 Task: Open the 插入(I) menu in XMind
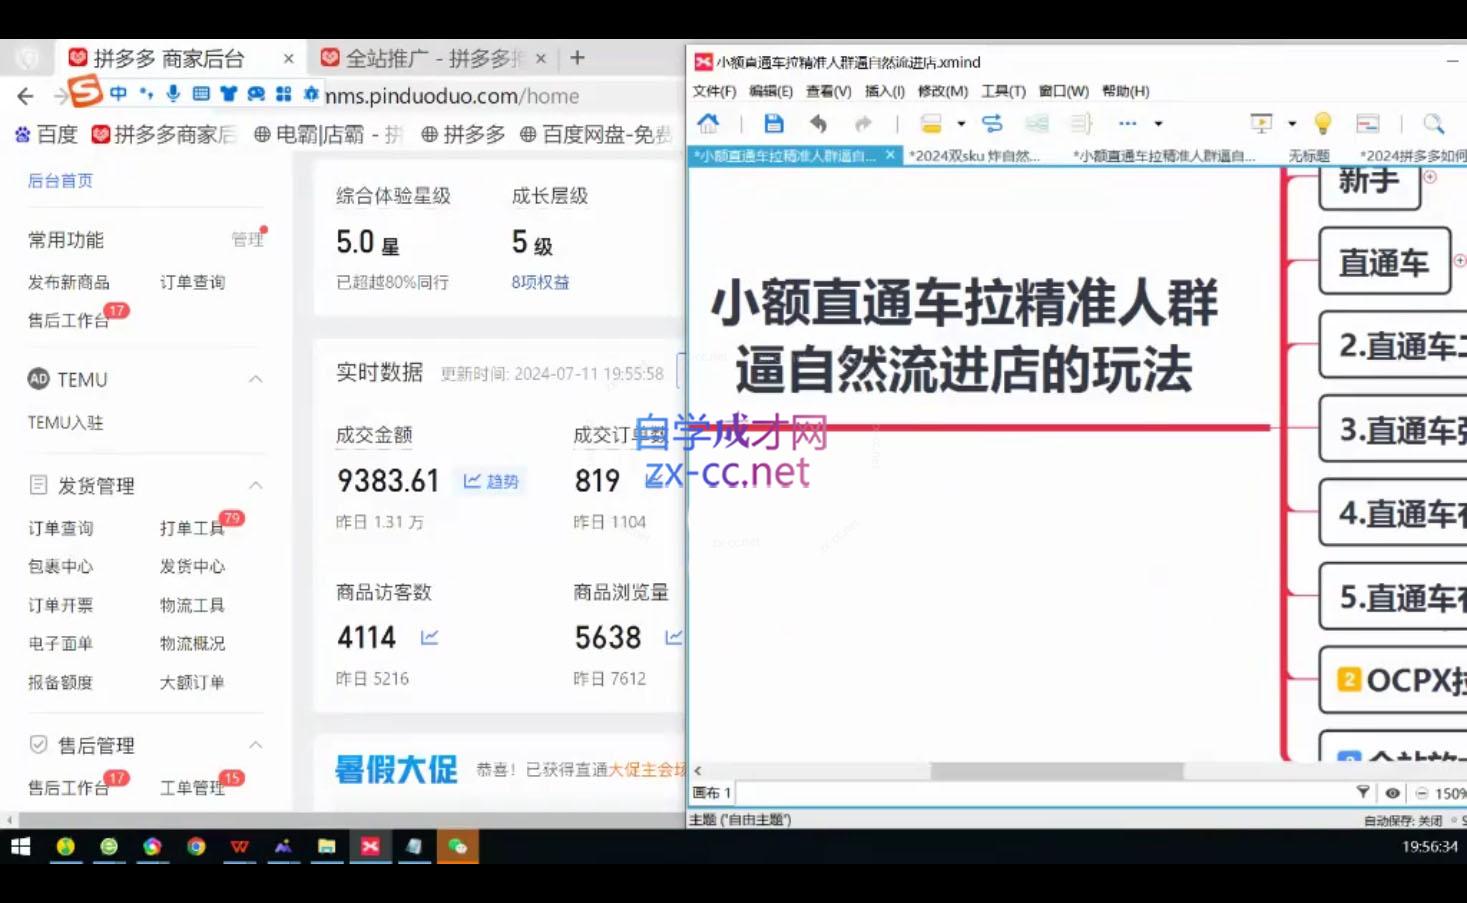884,91
